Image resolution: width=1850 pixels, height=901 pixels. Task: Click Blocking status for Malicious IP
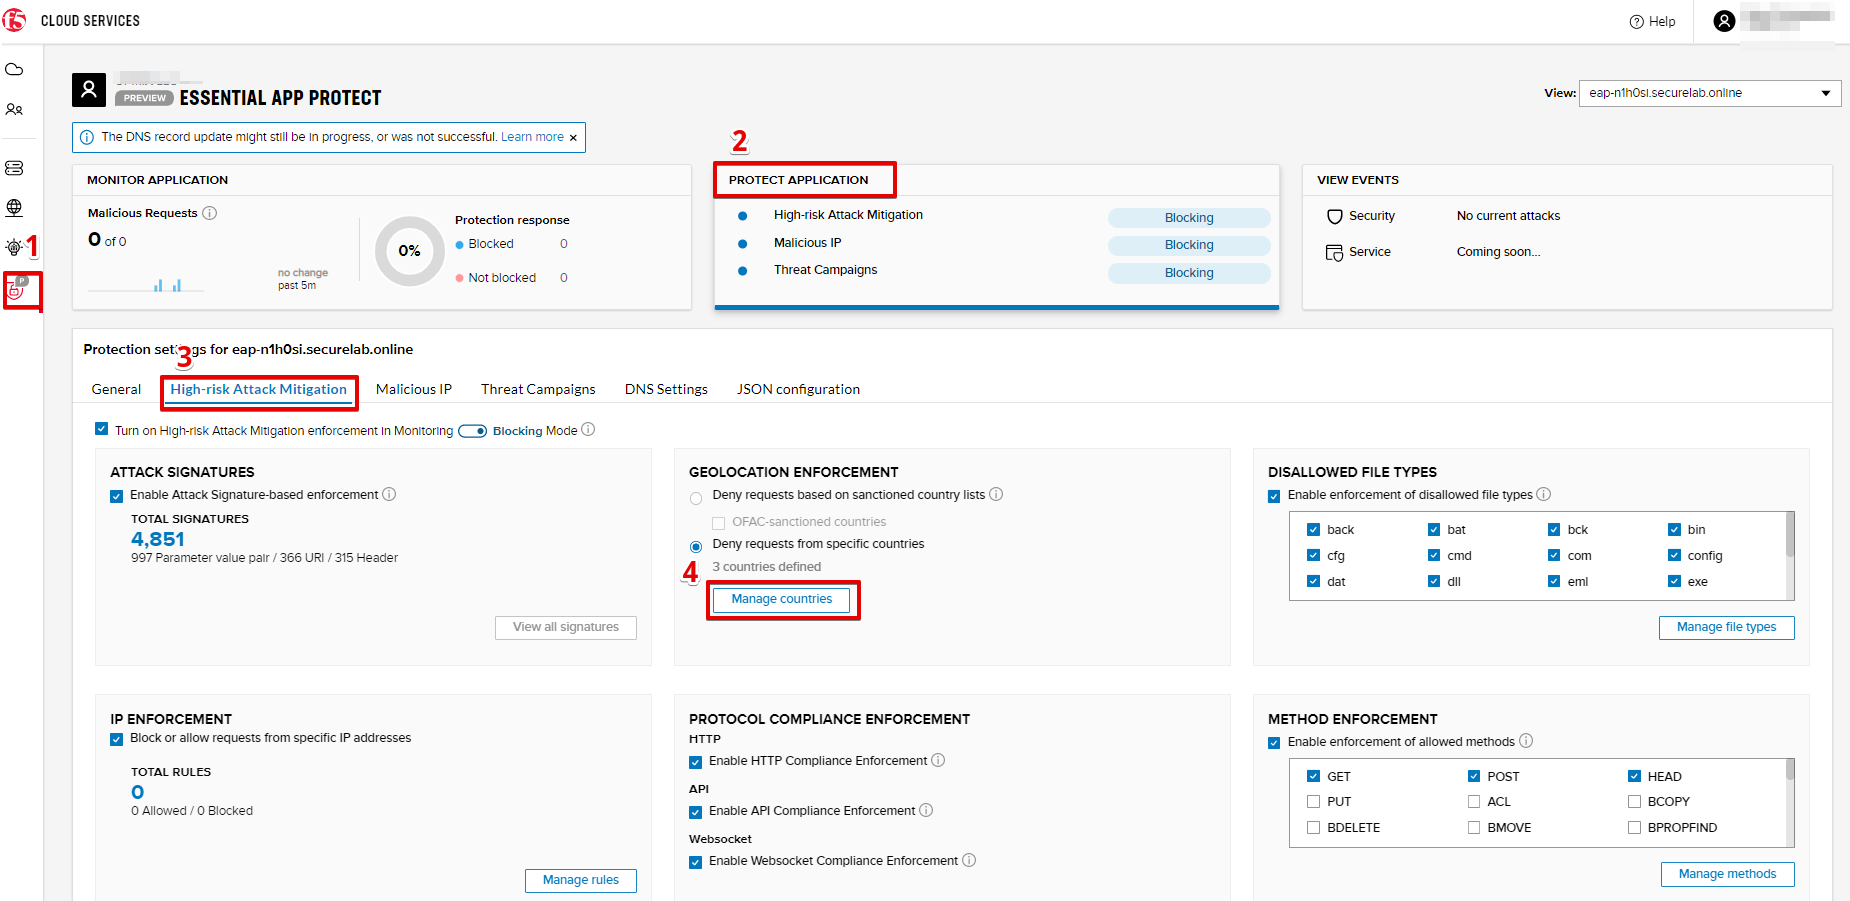(1189, 245)
